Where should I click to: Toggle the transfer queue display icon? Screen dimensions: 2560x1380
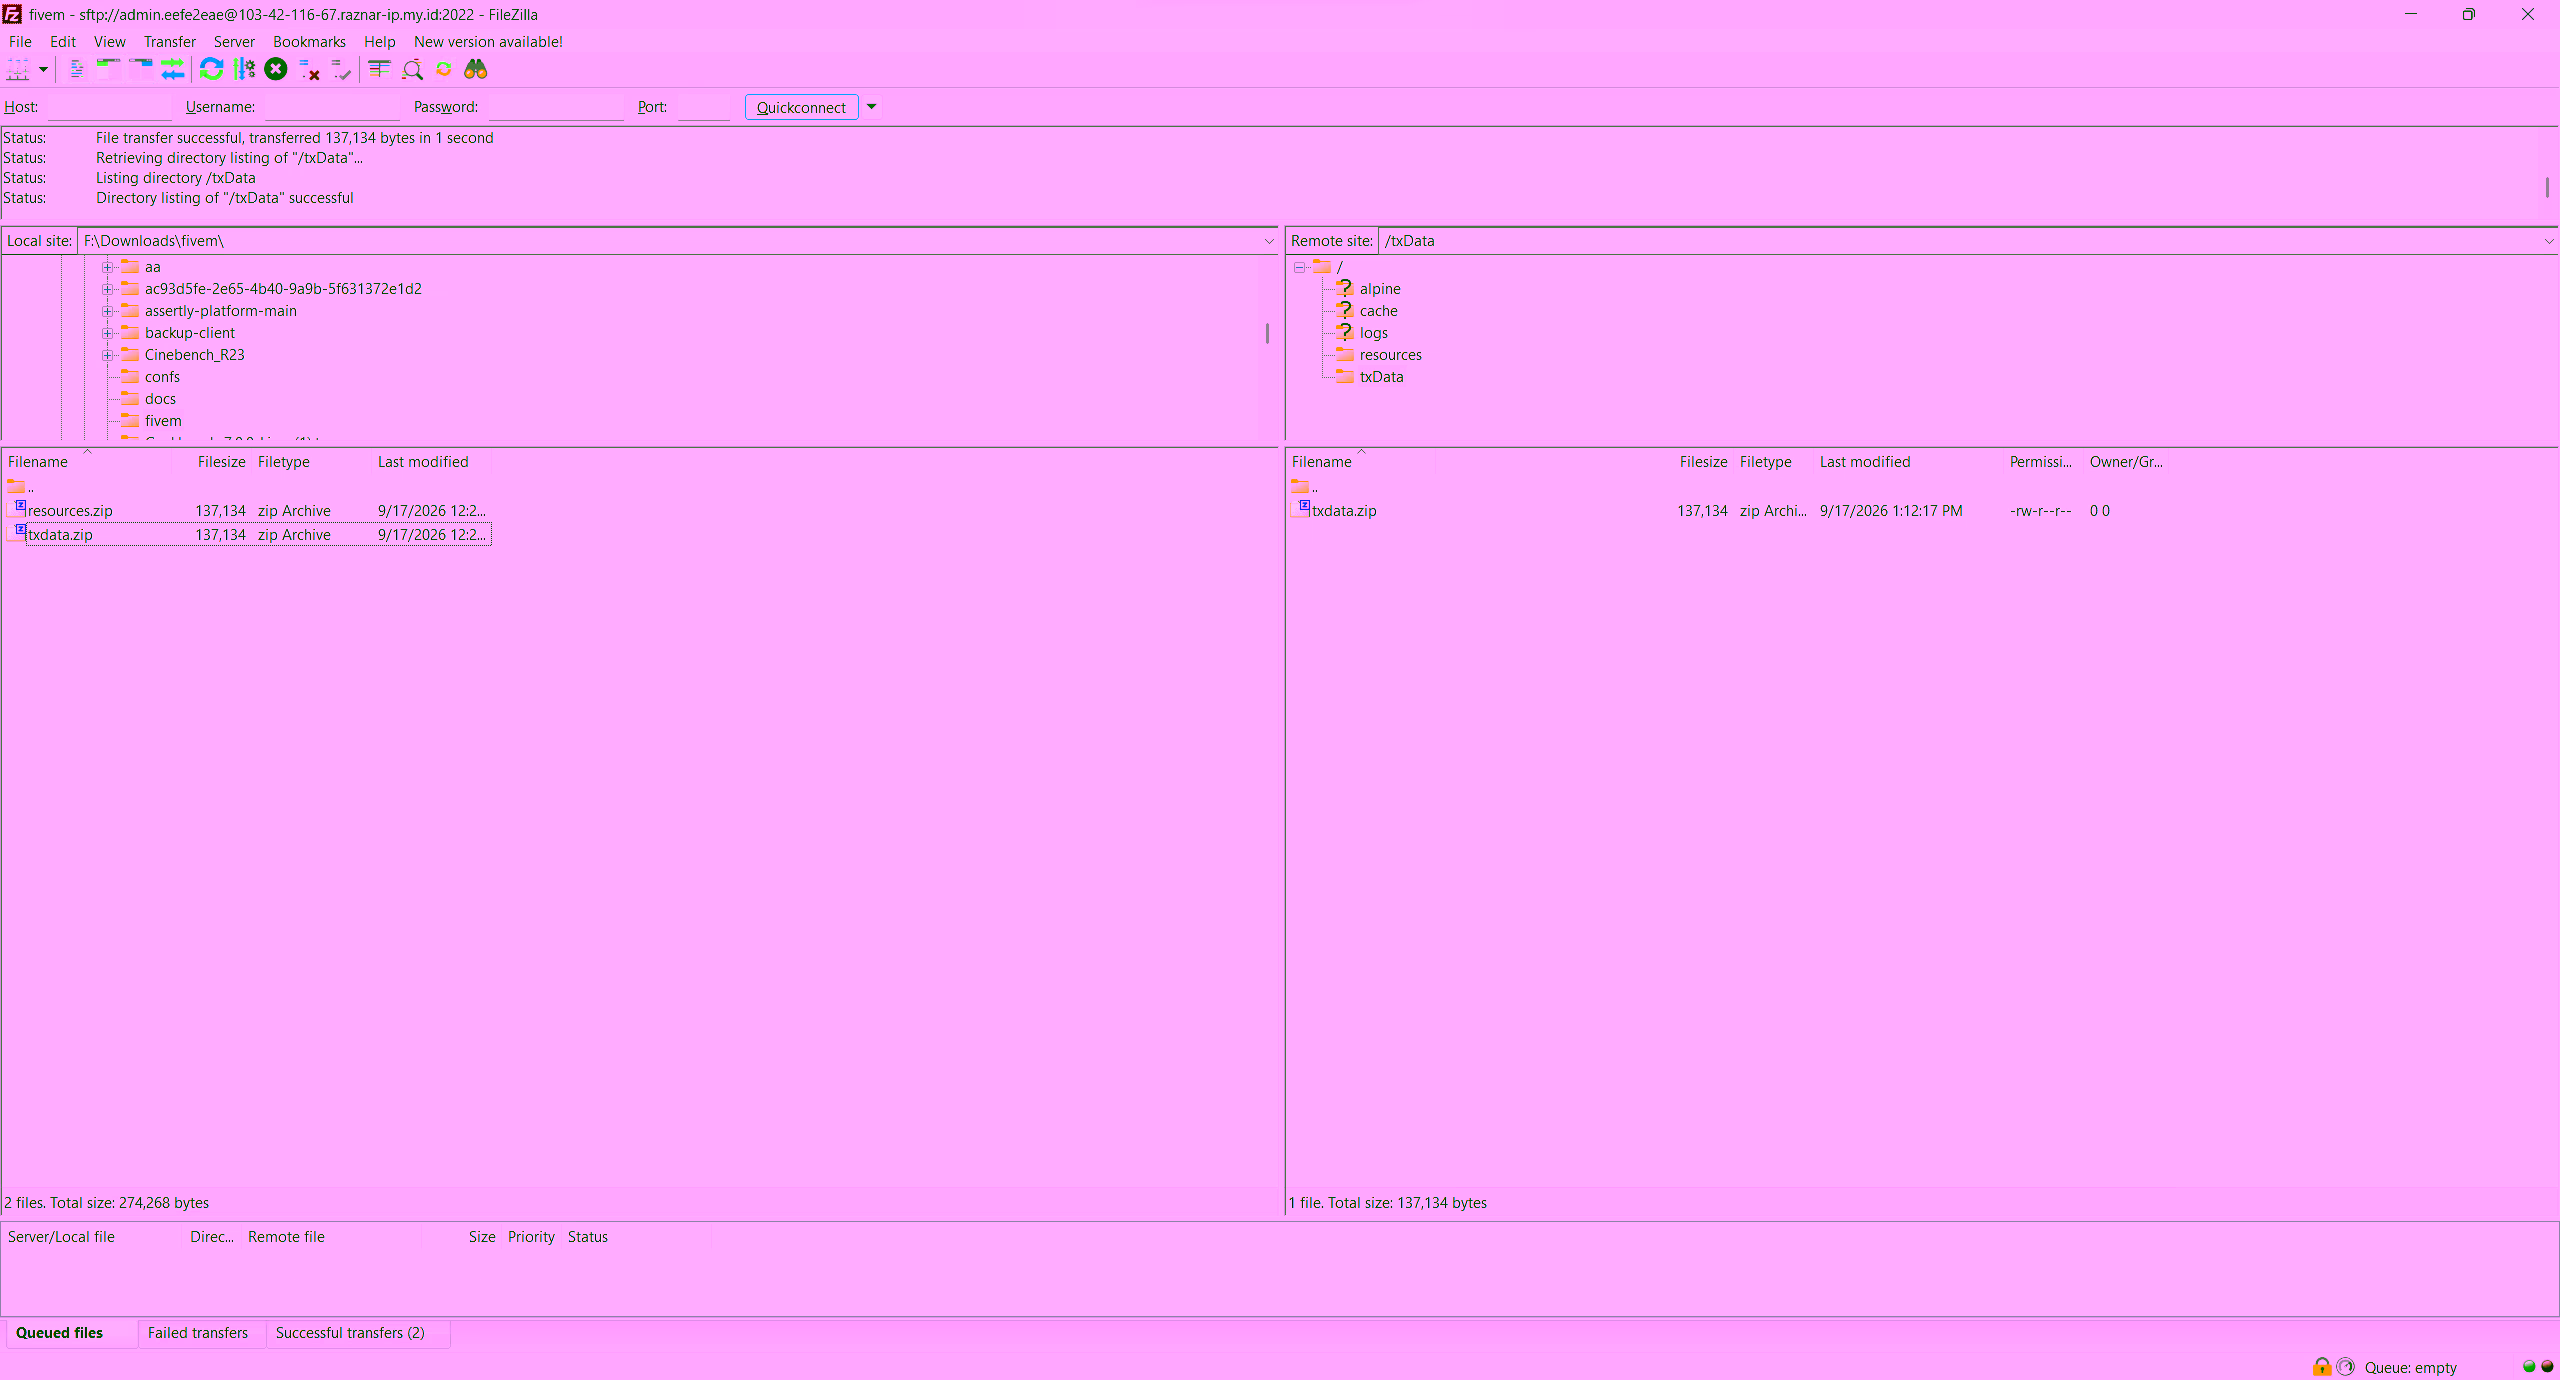pos(173,69)
